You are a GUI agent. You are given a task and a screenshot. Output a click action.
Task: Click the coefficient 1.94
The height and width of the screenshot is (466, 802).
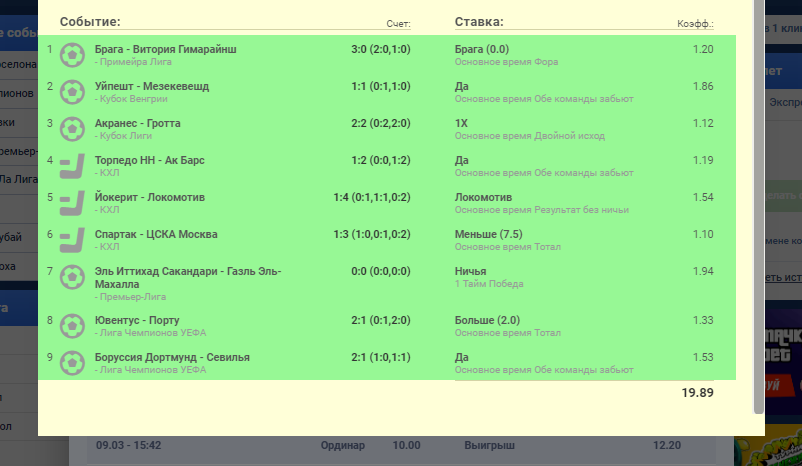[x=703, y=271]
